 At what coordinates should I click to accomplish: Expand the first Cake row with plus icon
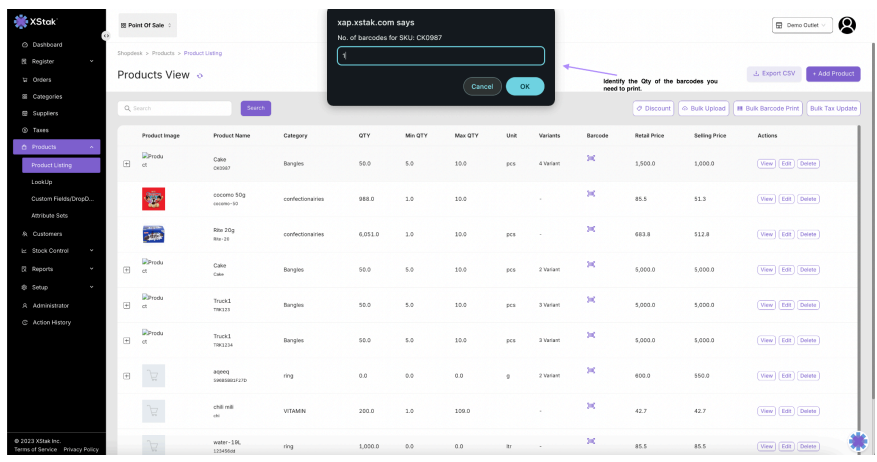pyautogui.click(x=126, y=163)
